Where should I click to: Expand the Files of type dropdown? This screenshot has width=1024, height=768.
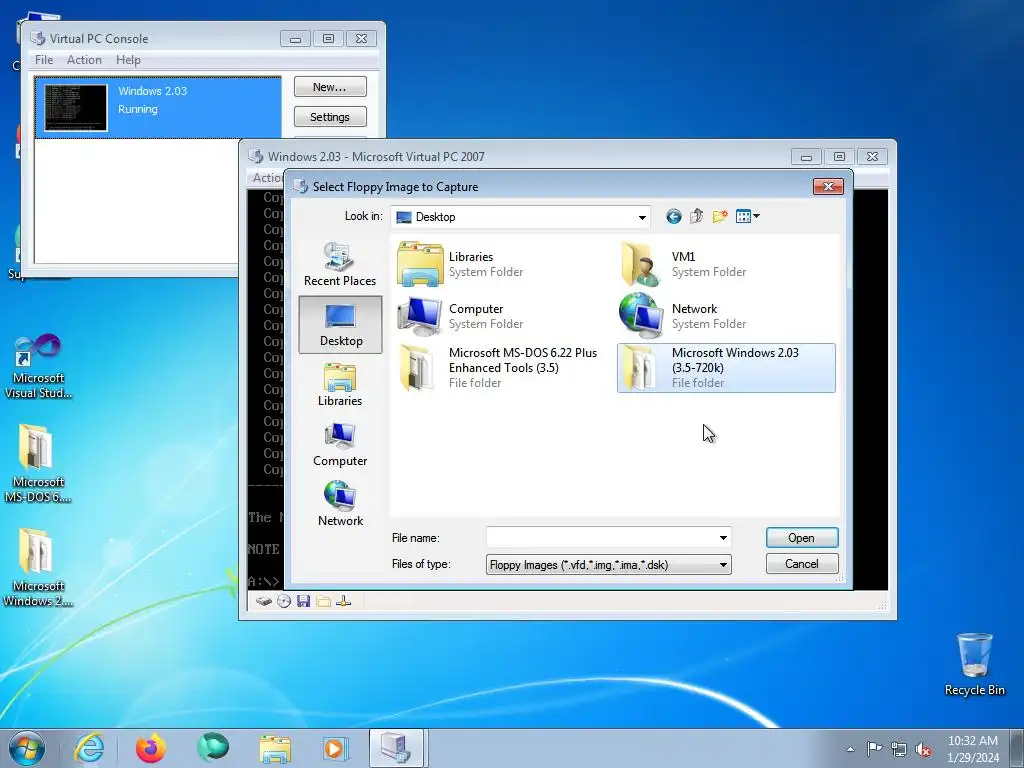pyautogui.click(x=723, y=564)
